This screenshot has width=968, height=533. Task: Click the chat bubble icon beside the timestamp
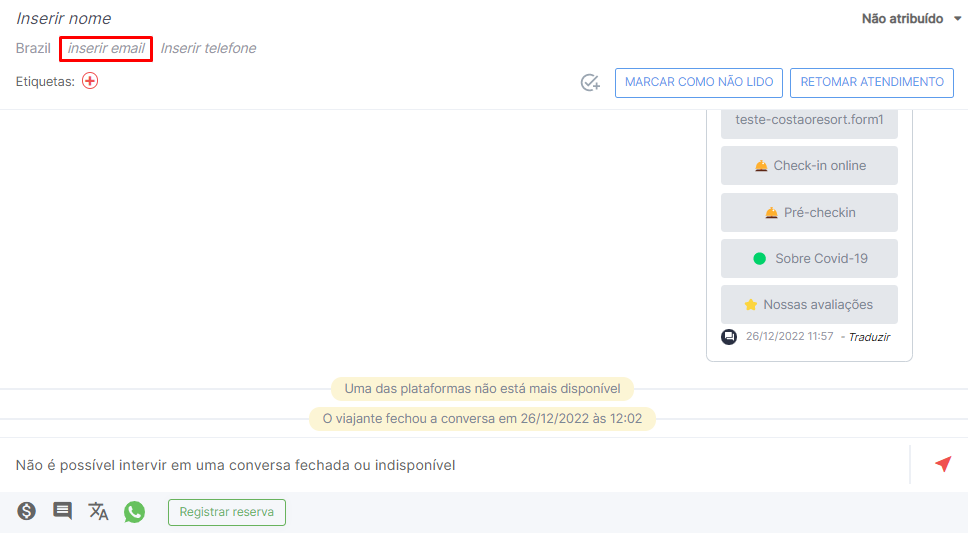pyautogui.click(x=729, y=337)
